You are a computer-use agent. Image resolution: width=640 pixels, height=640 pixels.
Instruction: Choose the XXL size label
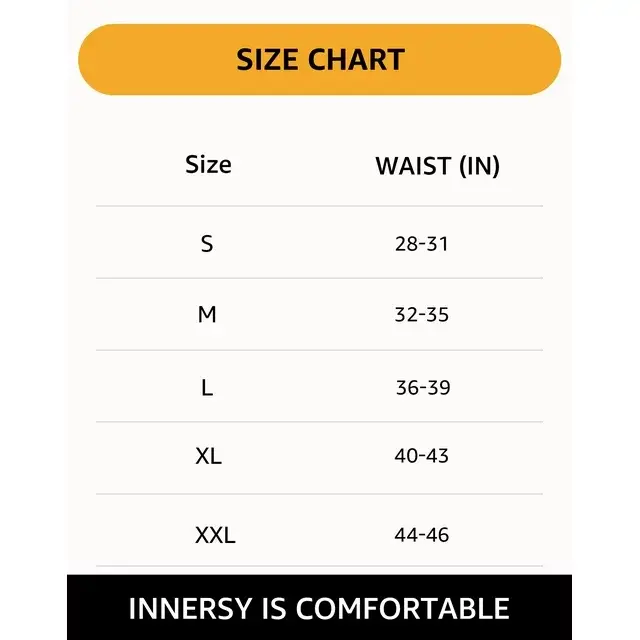tap(215, 535)
